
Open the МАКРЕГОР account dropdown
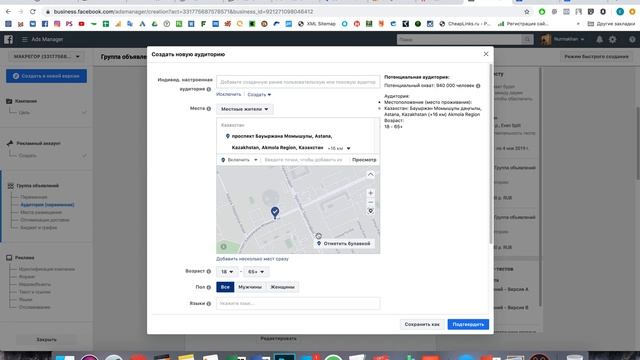coord(46,57)
